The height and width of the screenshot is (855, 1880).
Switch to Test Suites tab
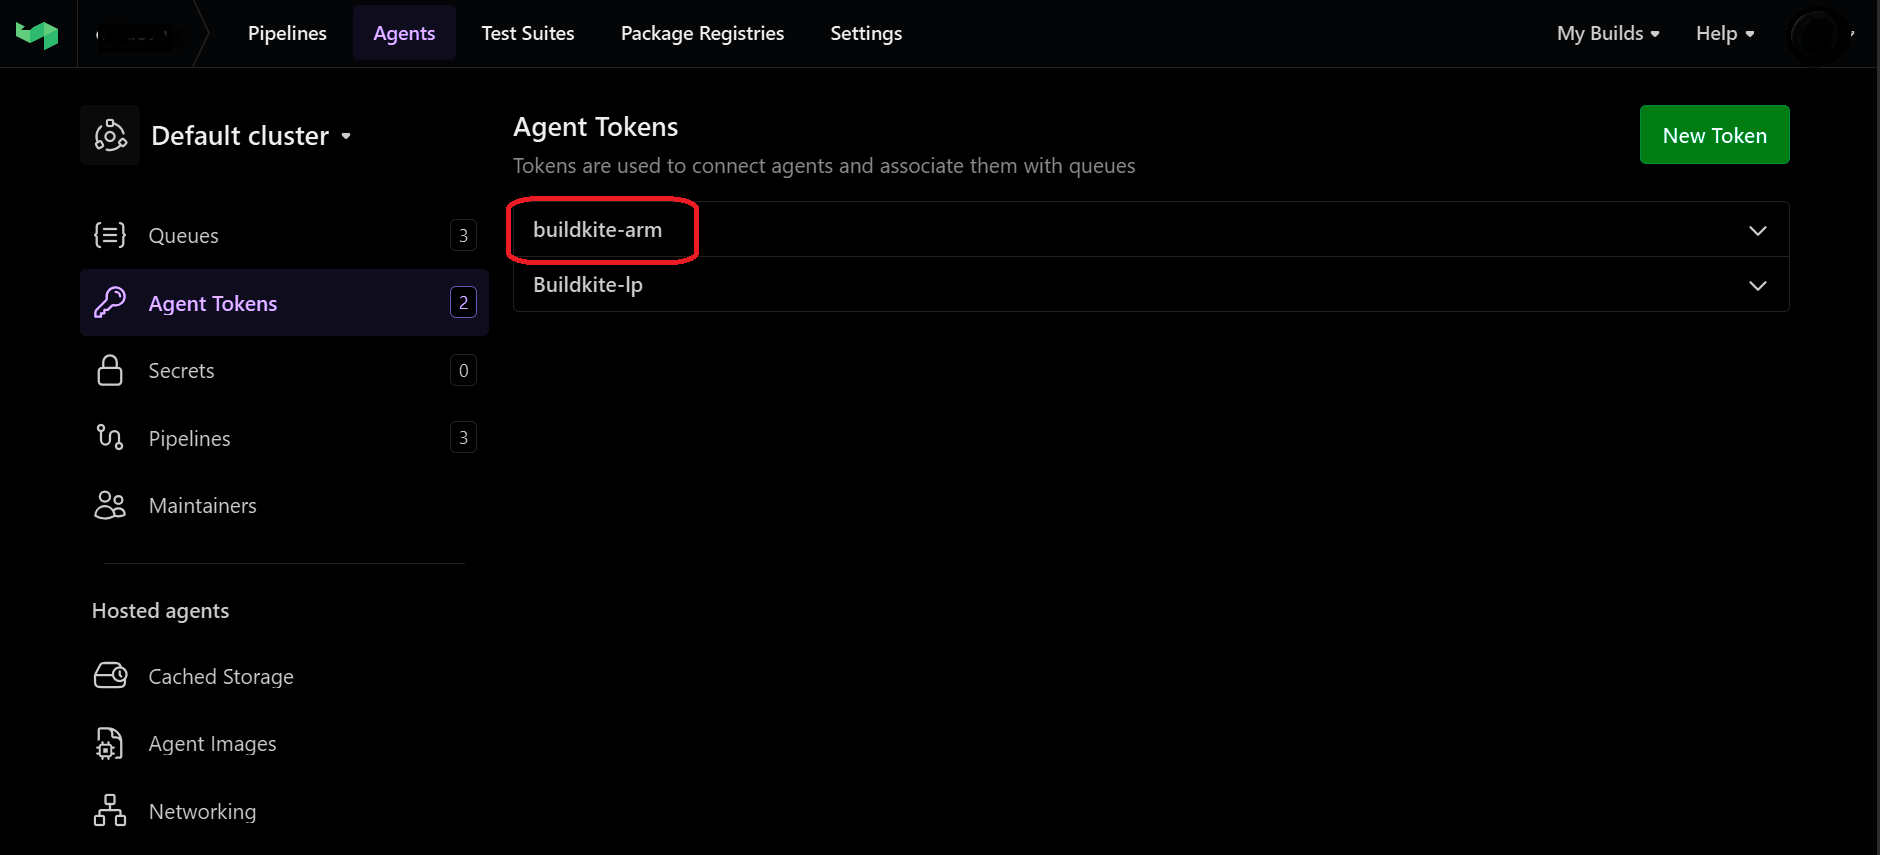tap(528, 33)
